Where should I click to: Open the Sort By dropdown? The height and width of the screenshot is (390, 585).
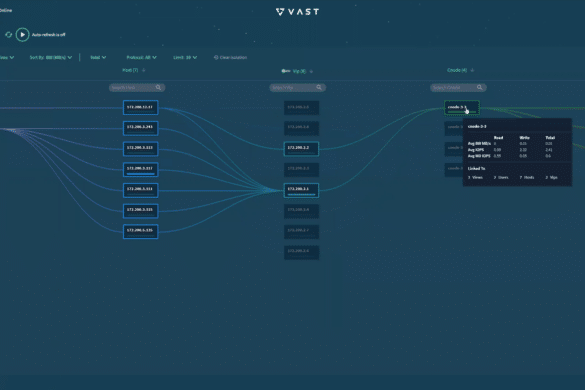point(51,57)
